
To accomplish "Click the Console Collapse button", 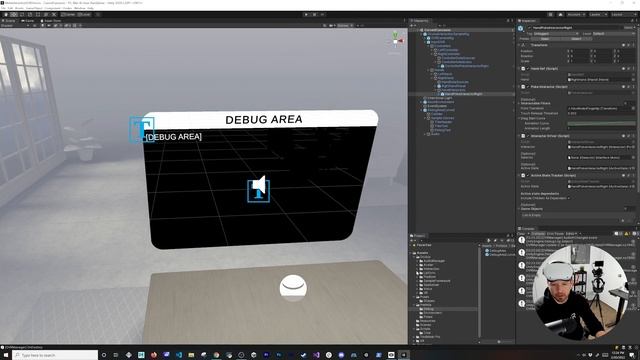I will pyautogui.click(x=538, y=234).
